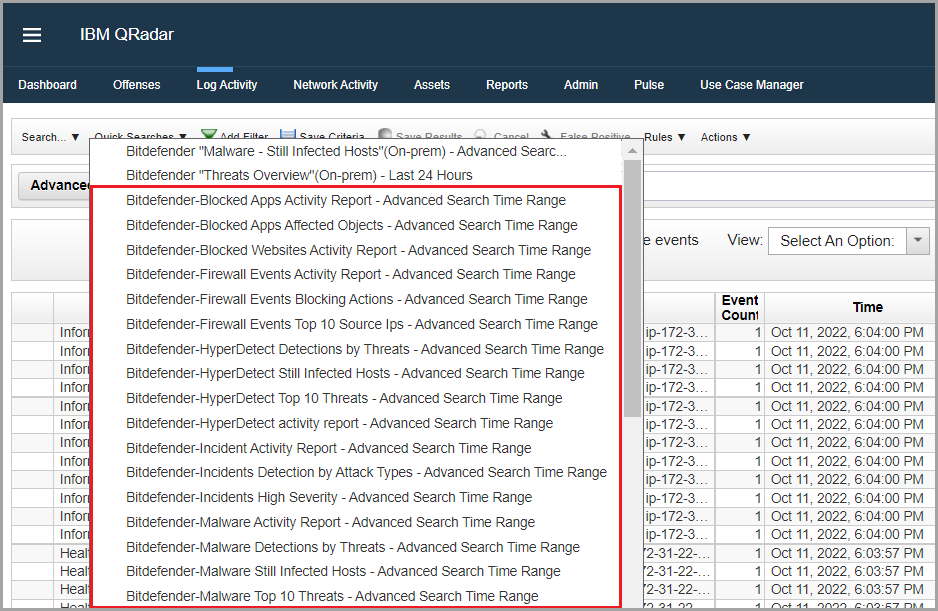Screen dimensions: 938x611
Task: Click the Save Results icon
Action: tap(385, 136)
